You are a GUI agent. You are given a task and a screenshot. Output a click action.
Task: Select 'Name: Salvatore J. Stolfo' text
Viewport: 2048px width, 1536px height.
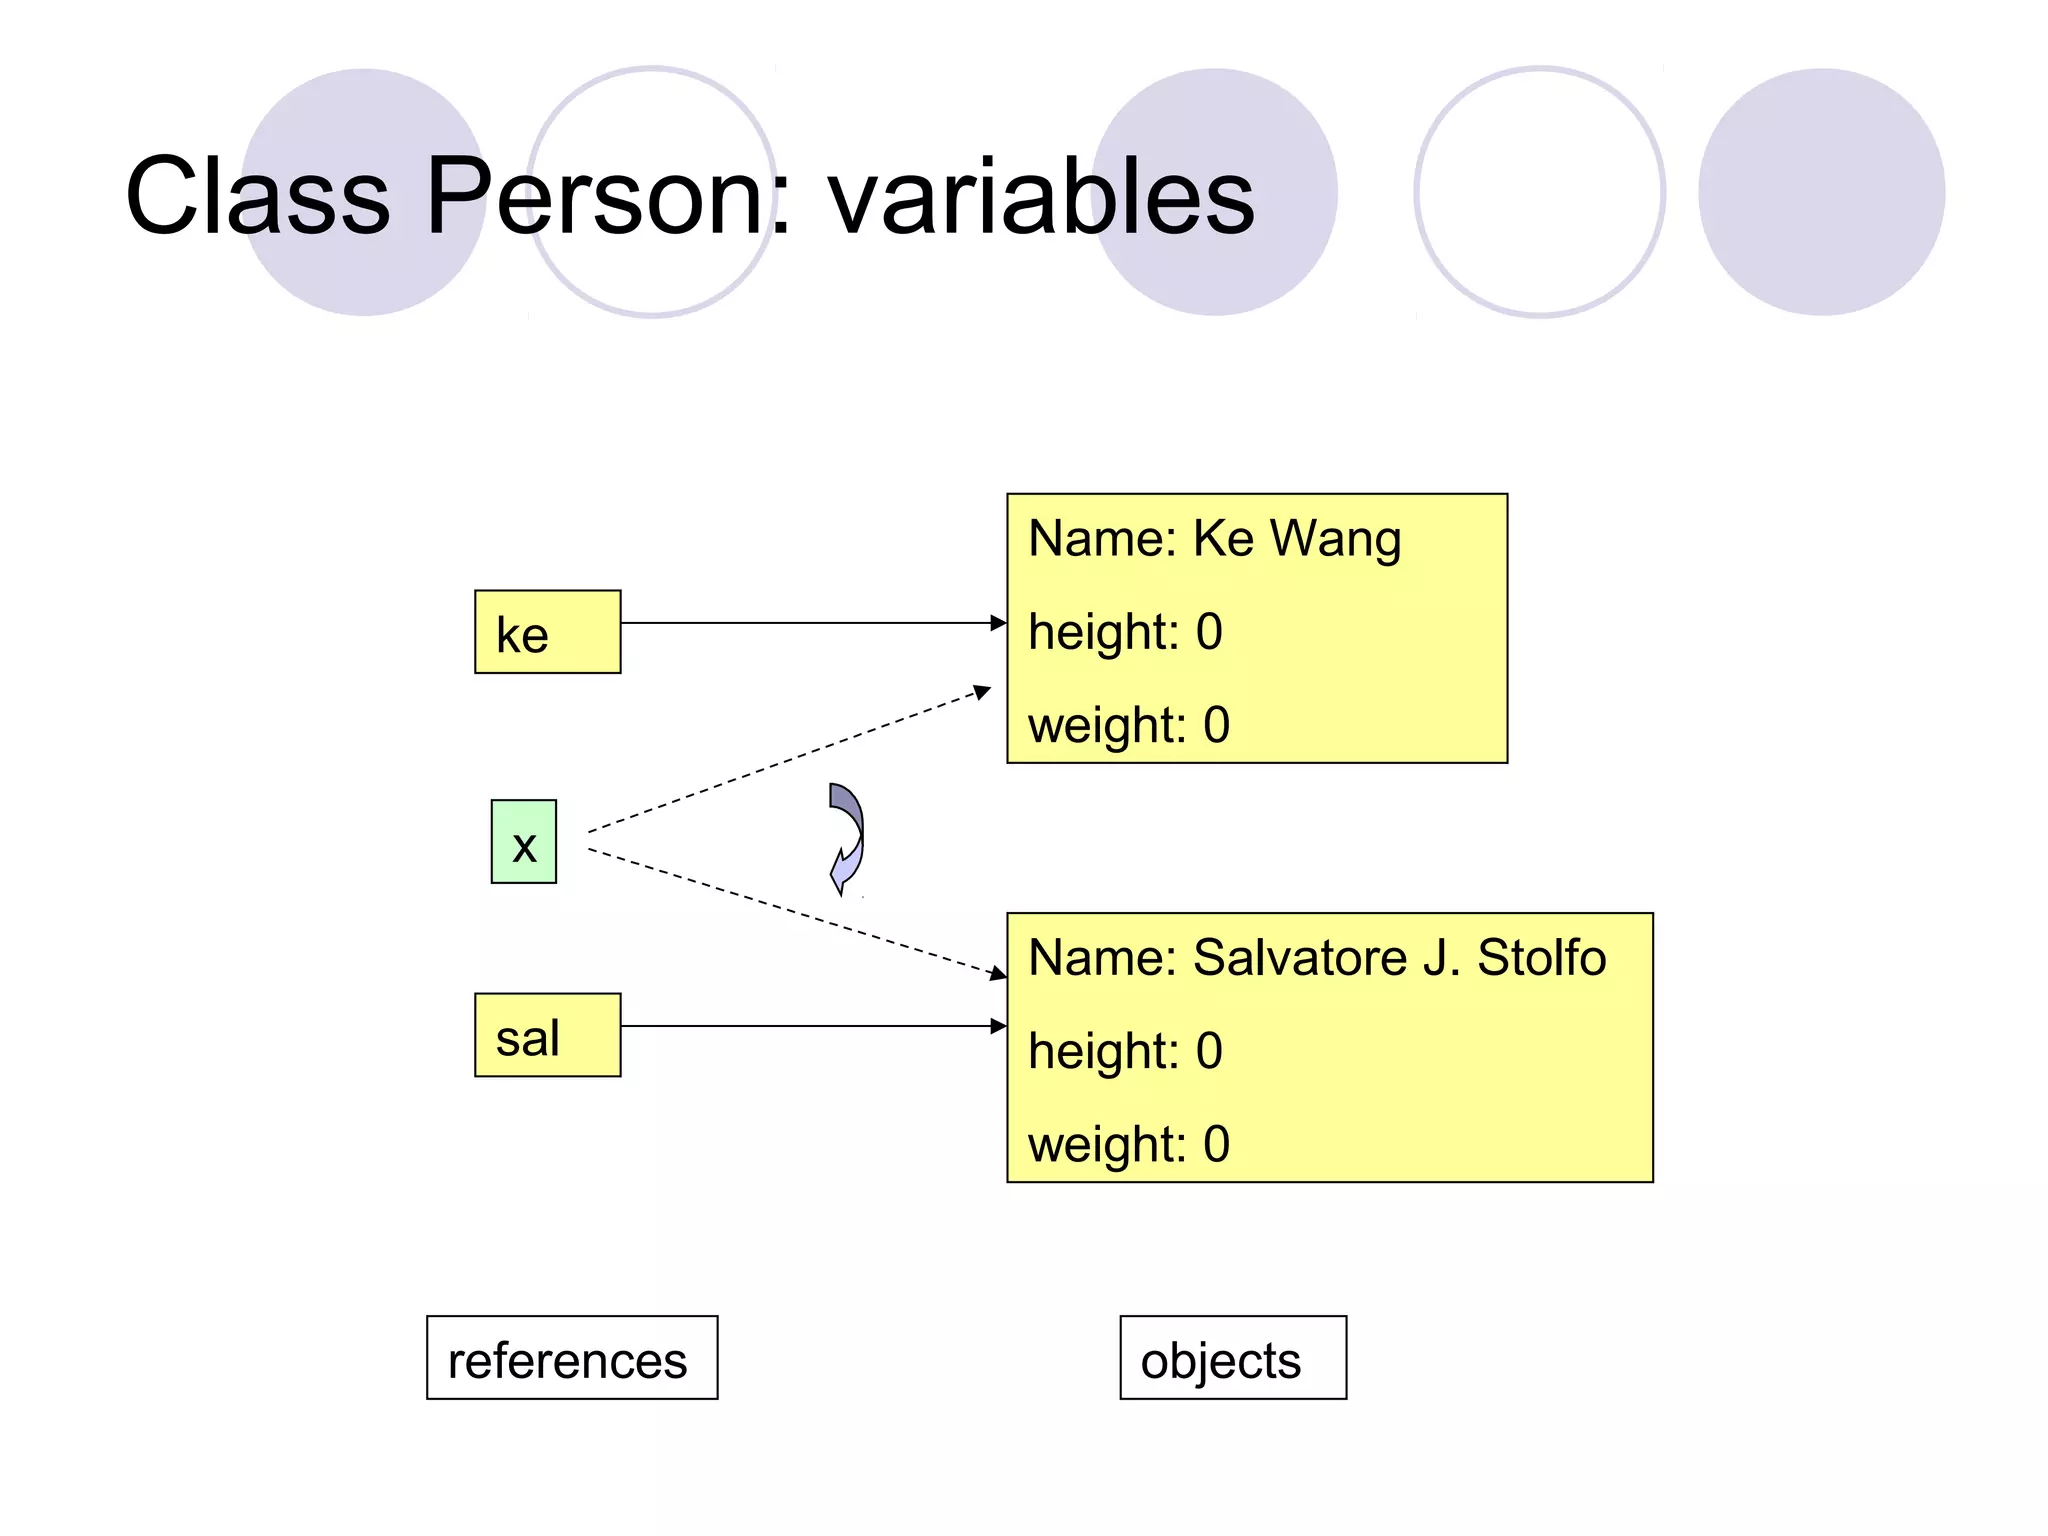1316,958
